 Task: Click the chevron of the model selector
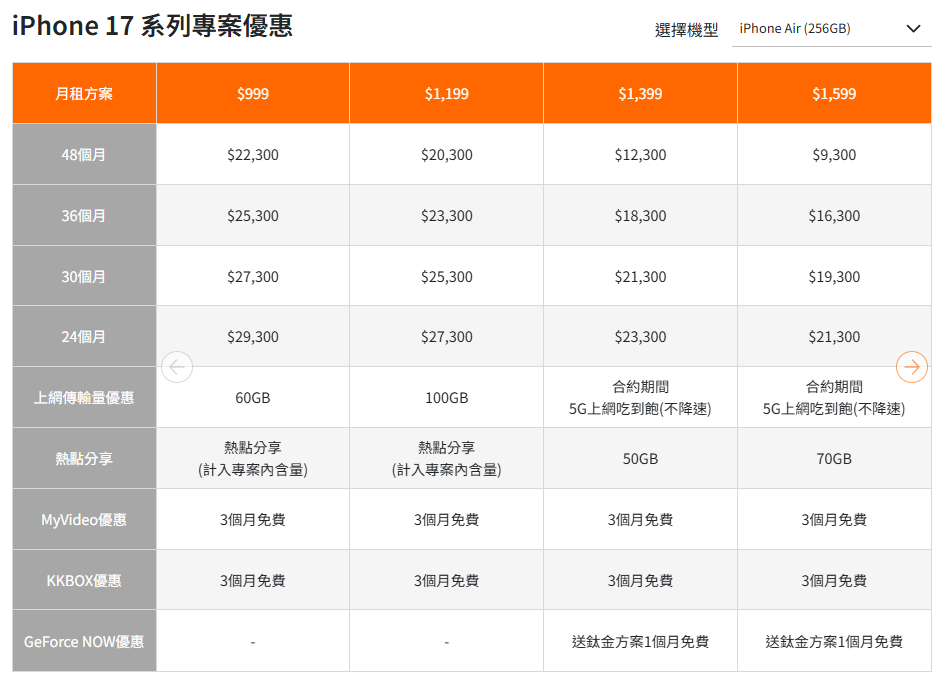pyautogui.click(x=912, y=29)
